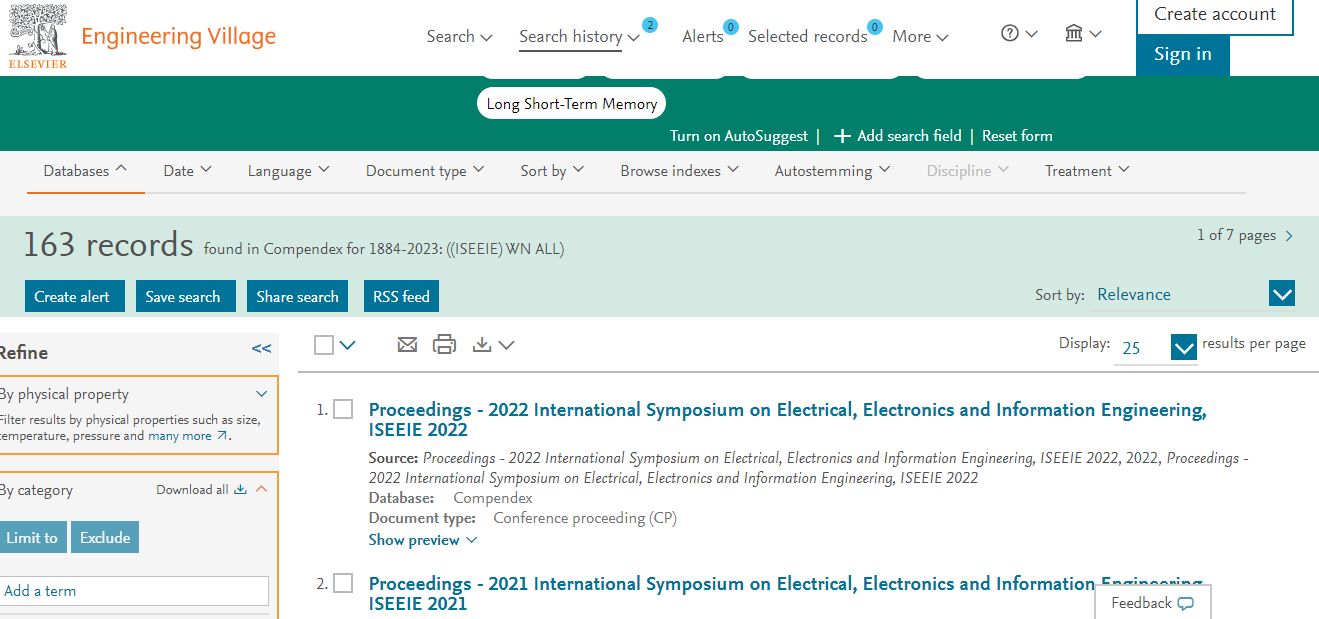
Task: Open the Search history menu
Action: tap(579, 37)
